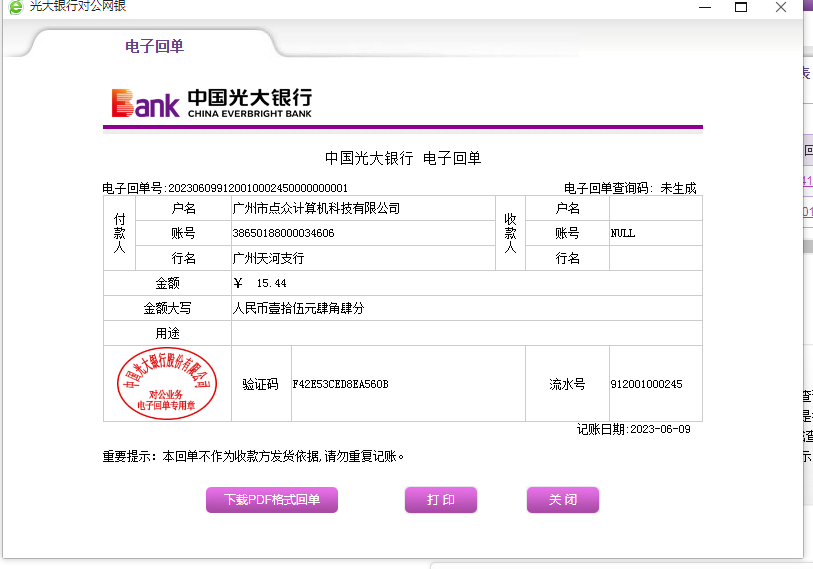Click the China Everbright Bank logo
Screen dimensions: 813x569
(x=212, y=103)
